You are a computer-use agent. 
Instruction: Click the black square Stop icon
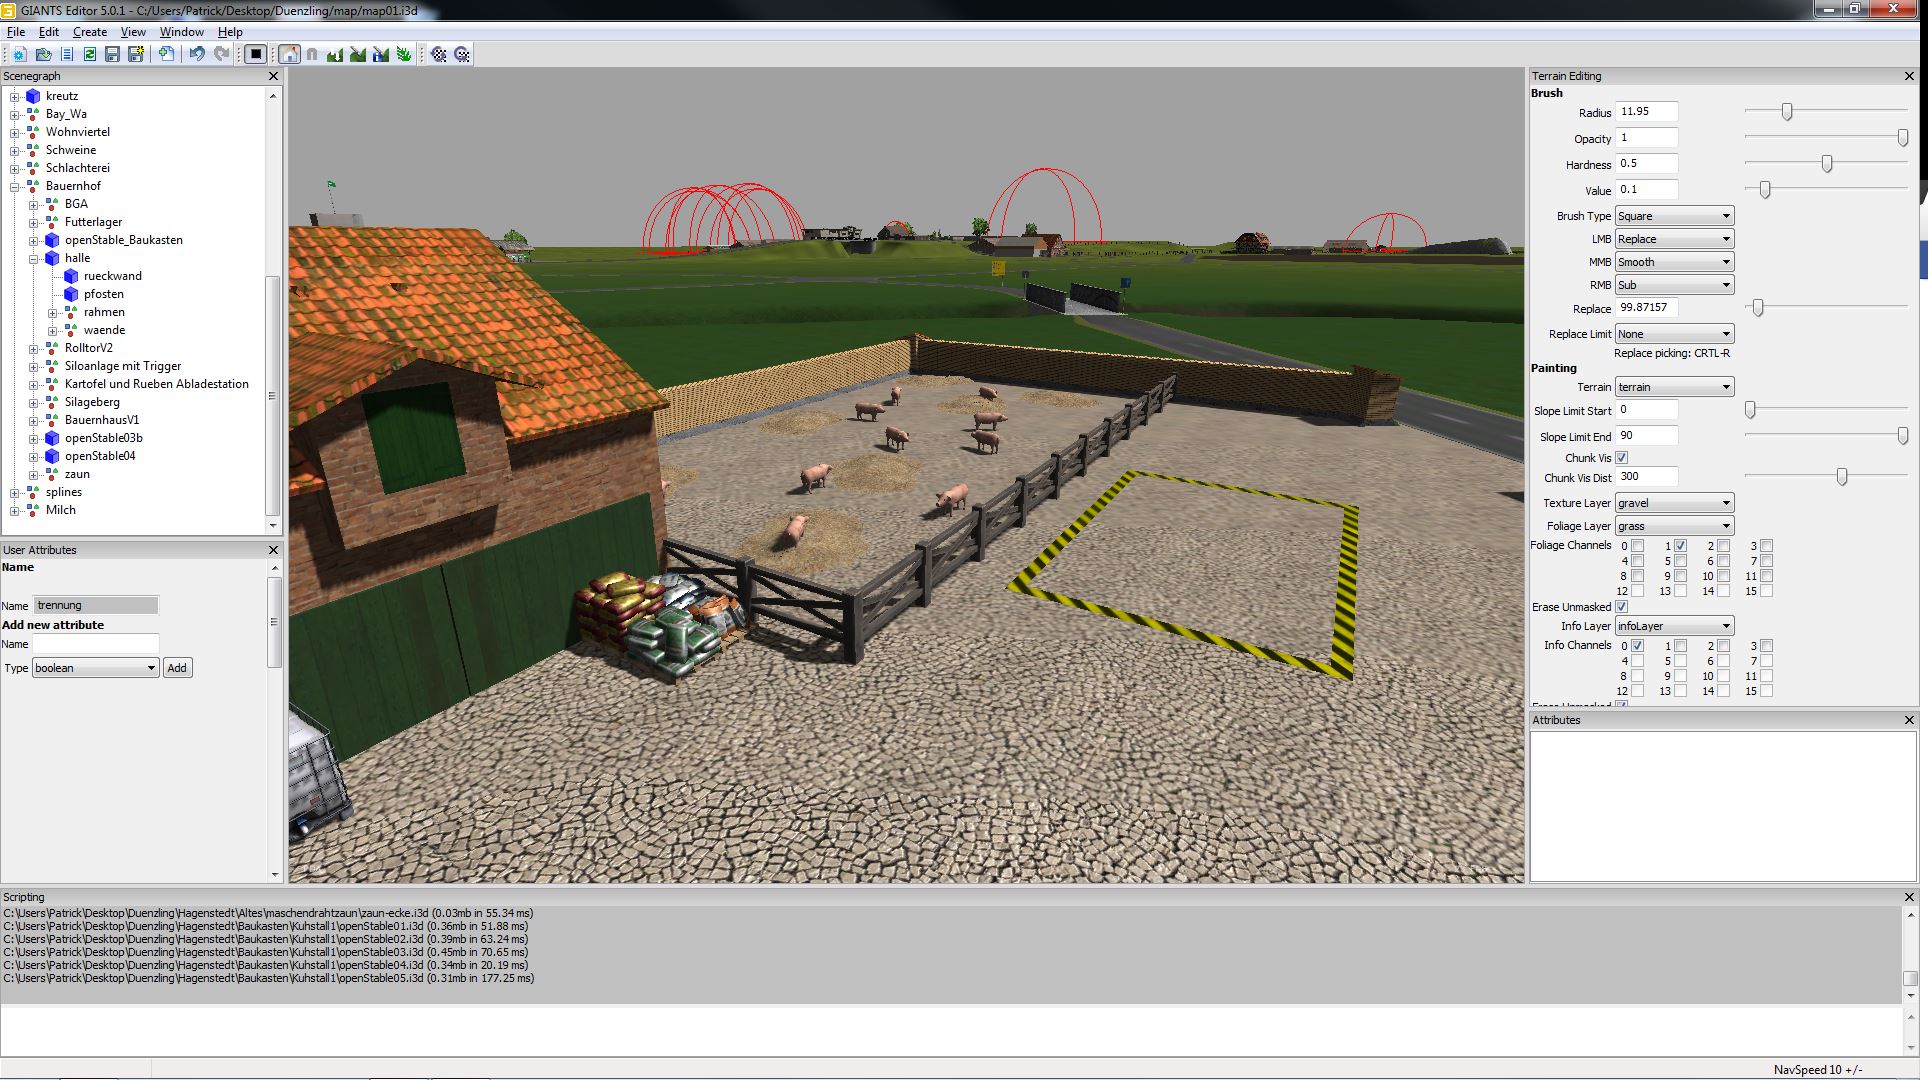point(256,54)
